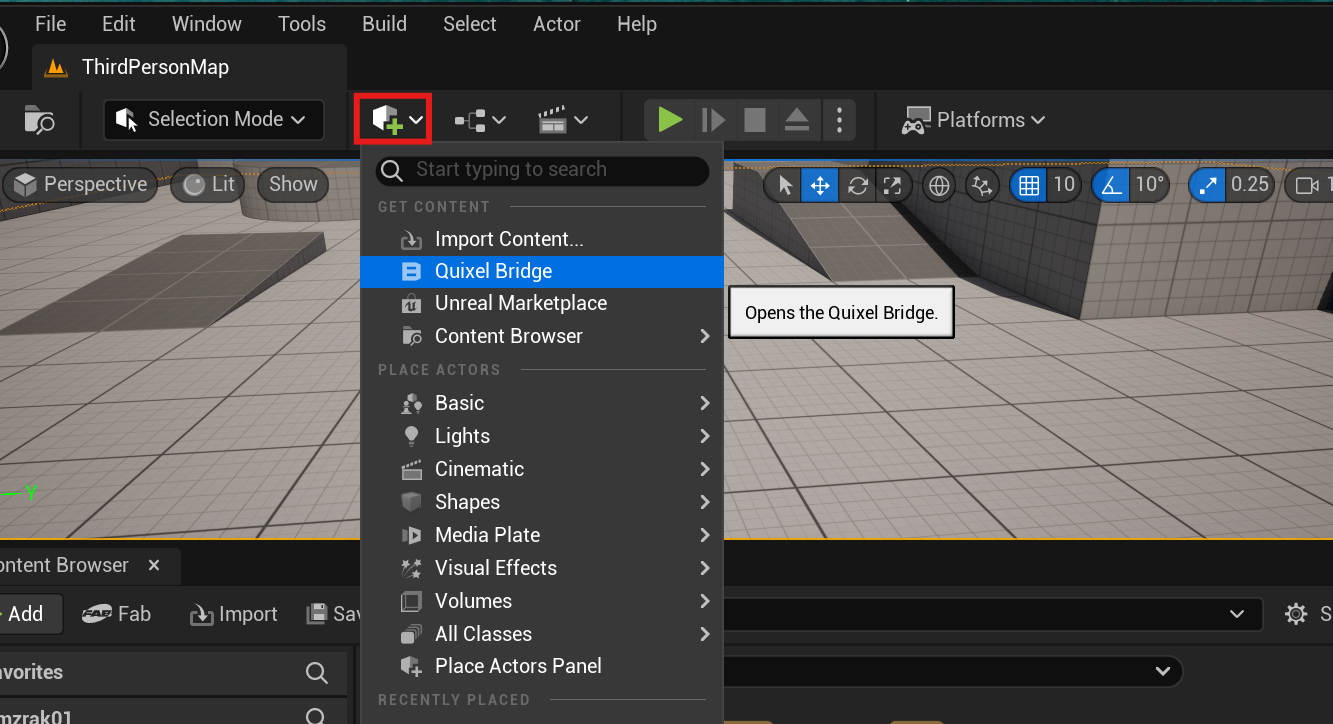Click the Stop play button
Image resolution: width=1333 pixels, height=724 pixels.
pos(755,120)
